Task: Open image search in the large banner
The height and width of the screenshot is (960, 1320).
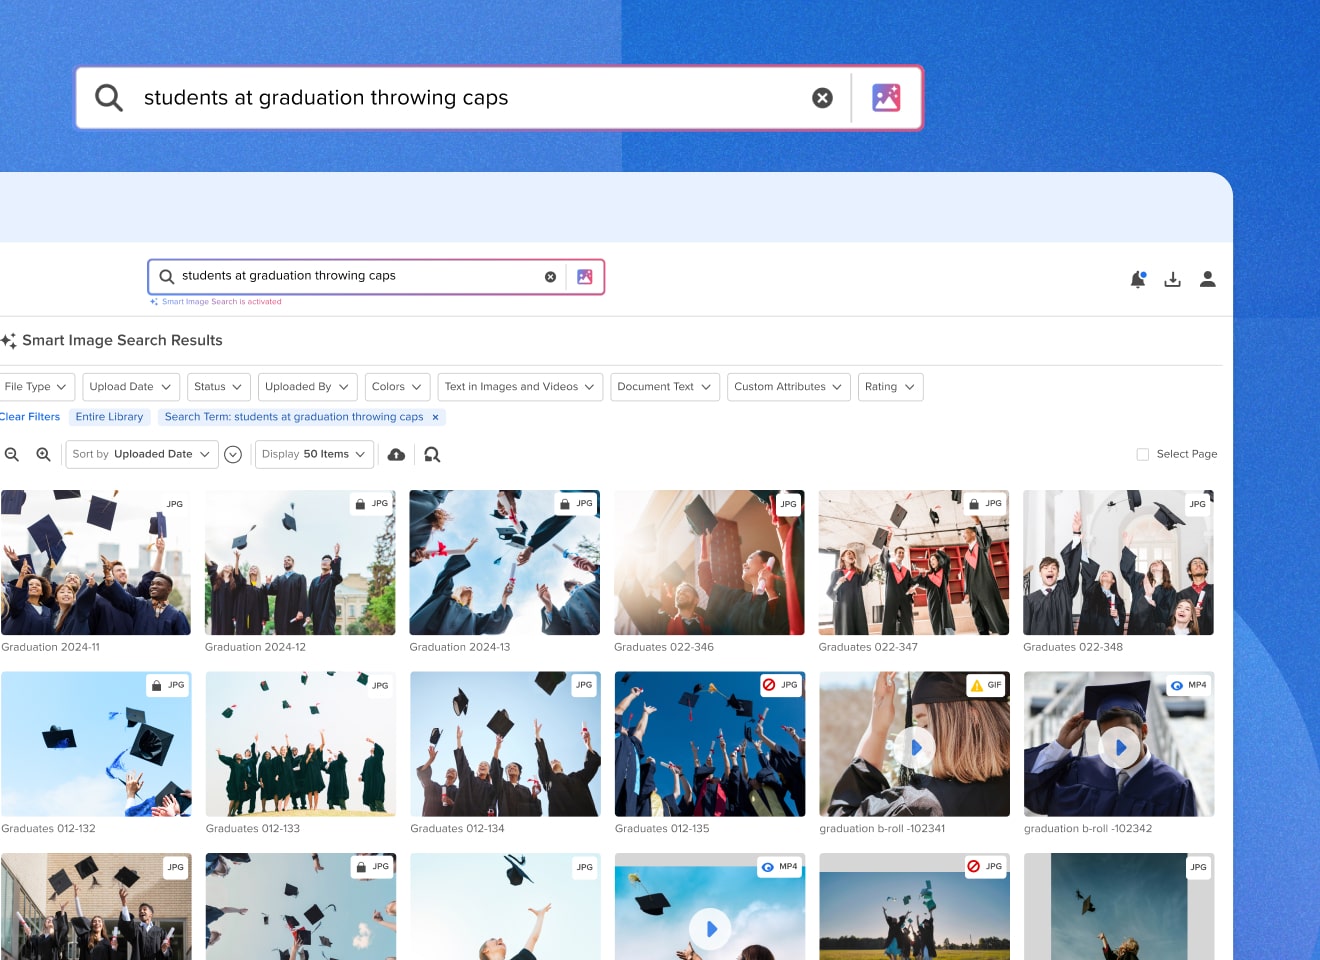Action: 886,97
